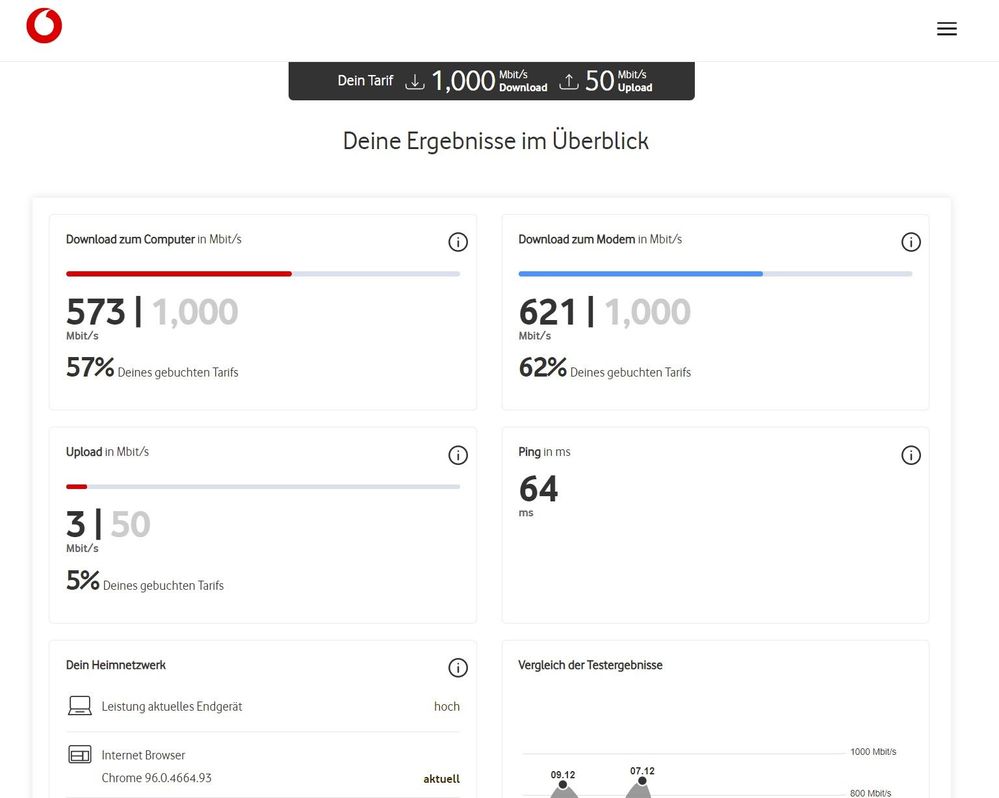Click the browser icon beside Internet Browser
The image size is (999, 798).
(x=80, y=755)
